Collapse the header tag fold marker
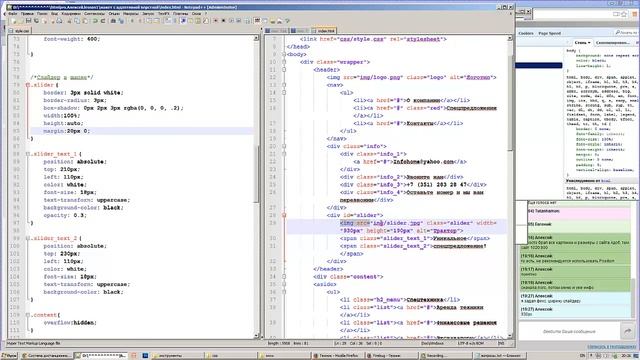 pos(284,70)
